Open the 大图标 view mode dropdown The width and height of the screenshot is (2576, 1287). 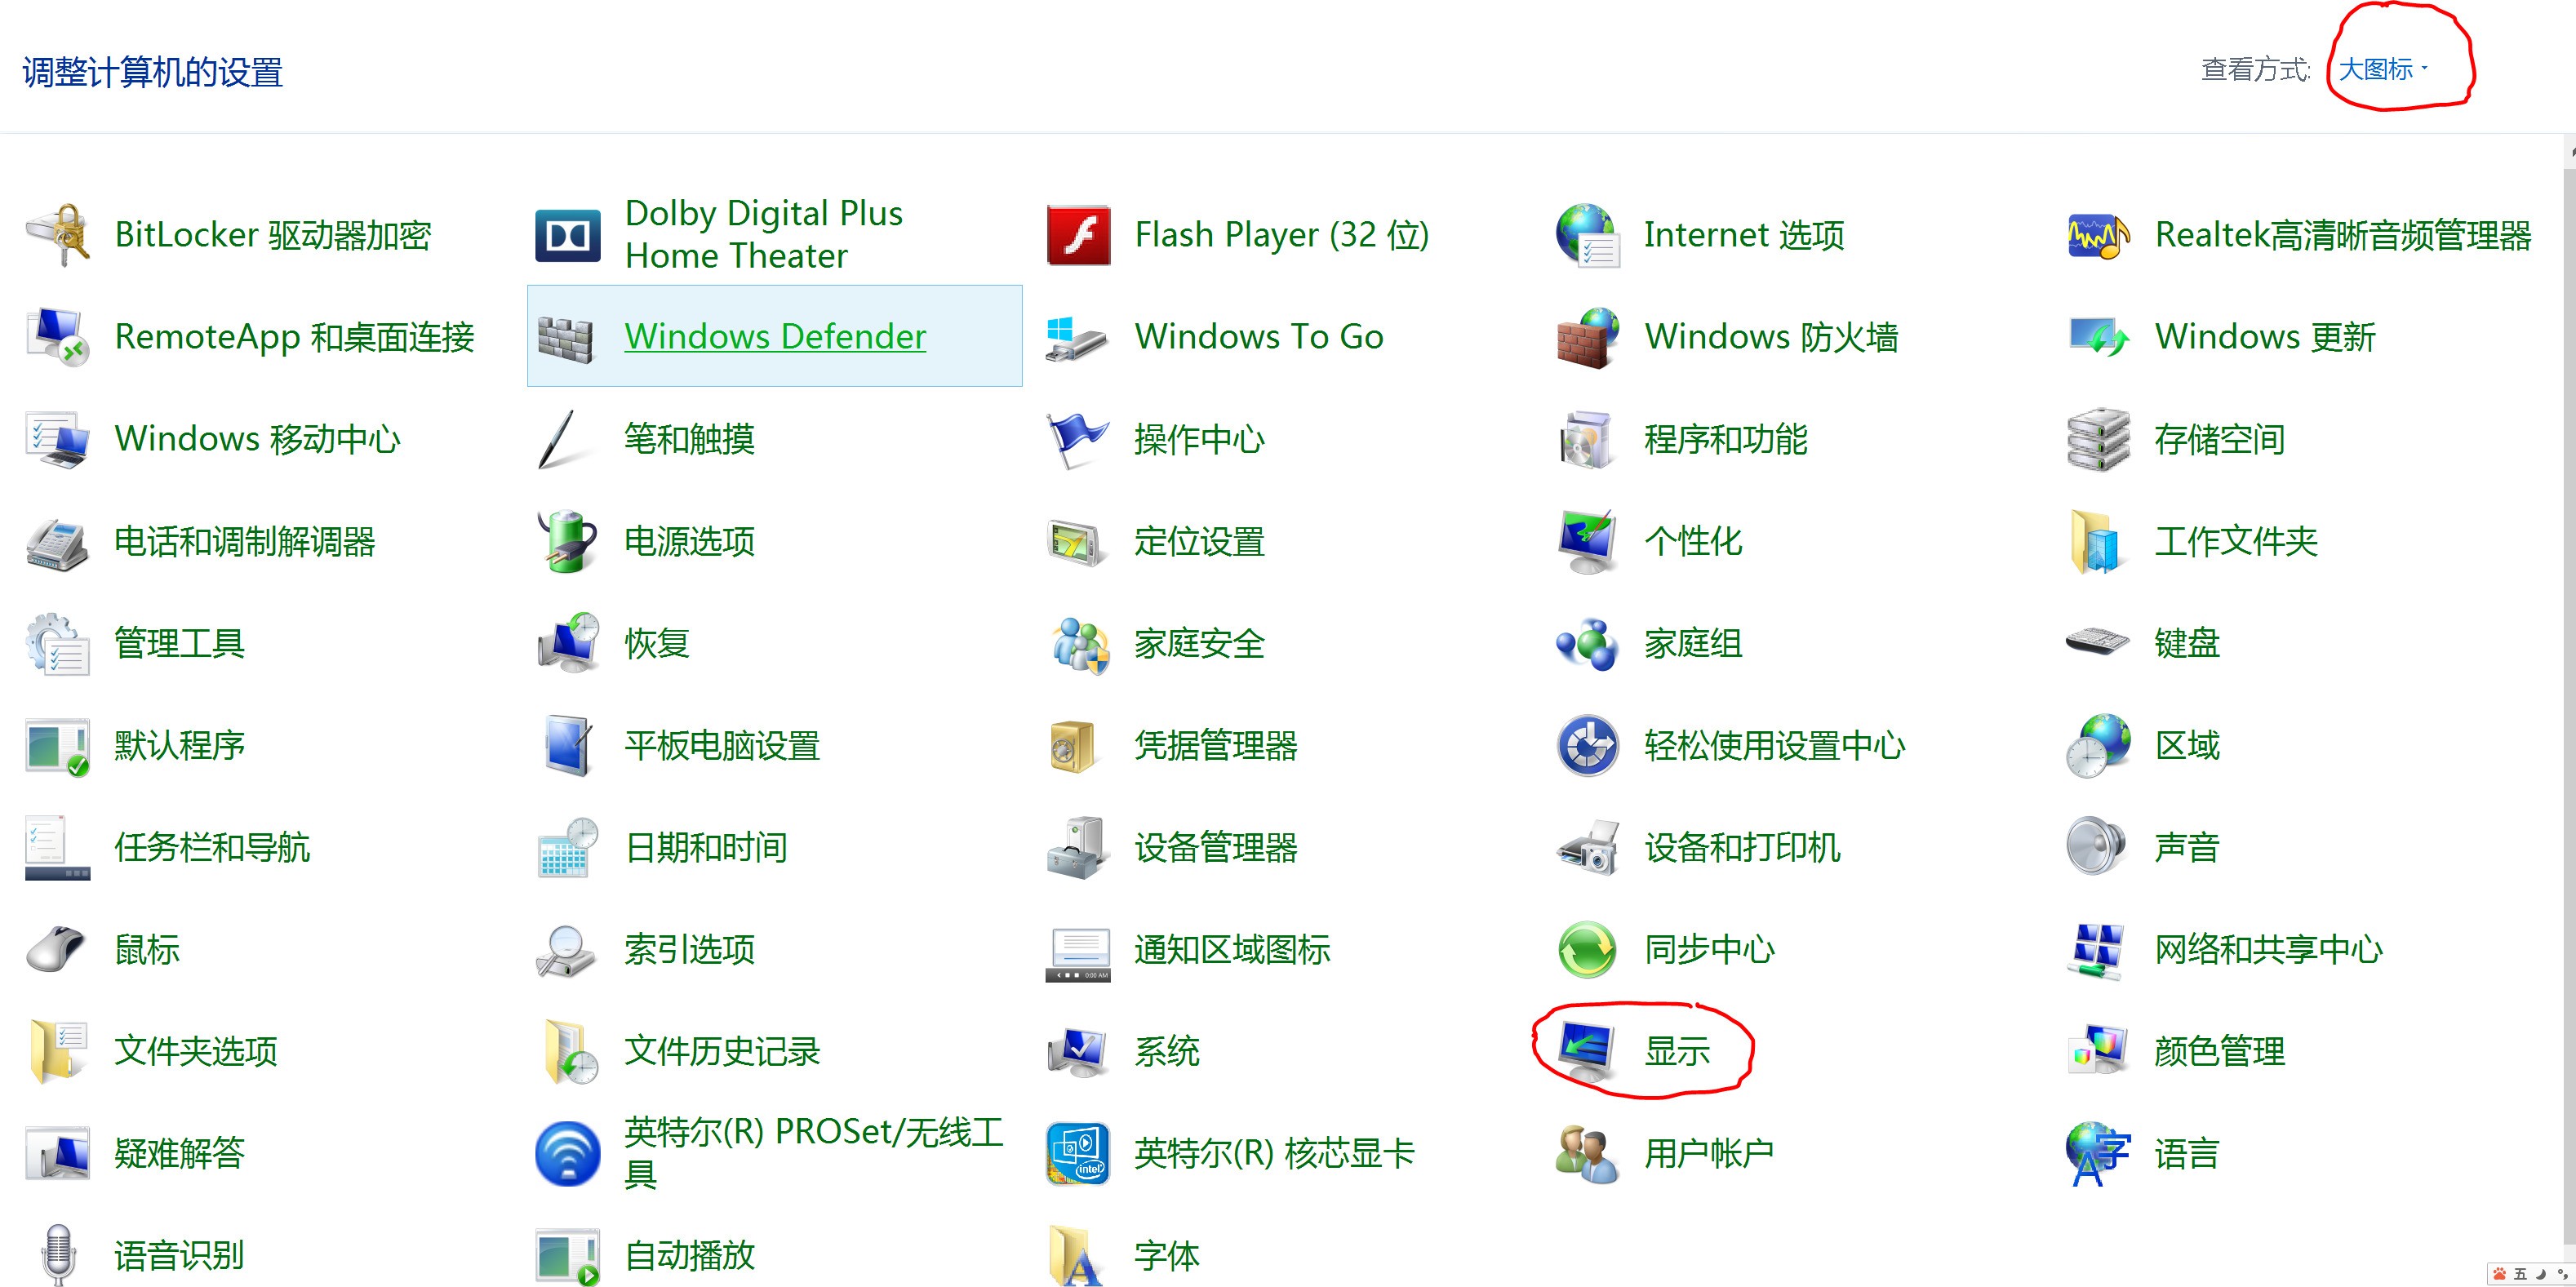tap(2383, 69)
